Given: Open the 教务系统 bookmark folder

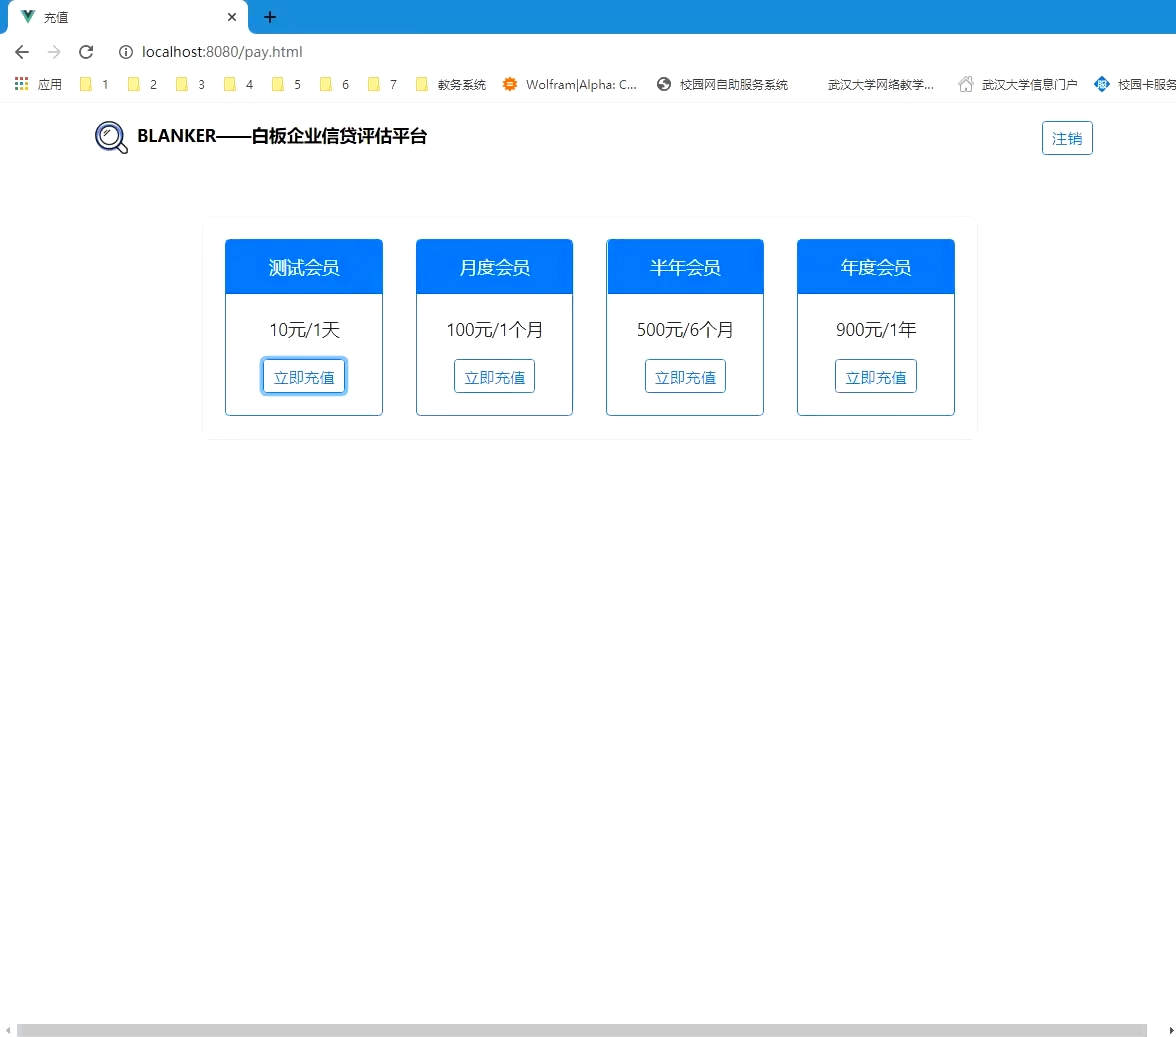Looking at the screenshot, I should 451,84.
